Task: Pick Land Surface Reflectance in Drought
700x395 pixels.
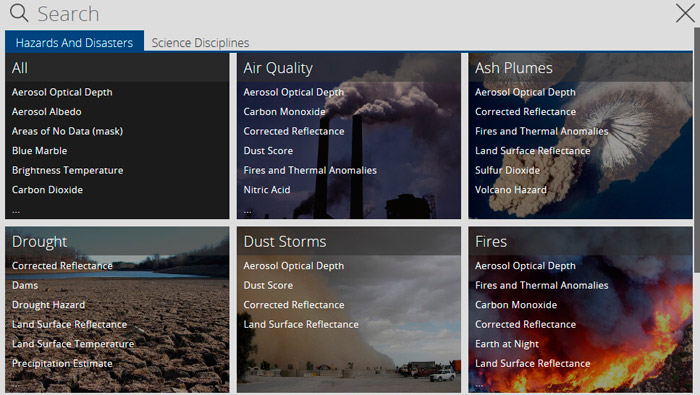Action: pos(69,324)
